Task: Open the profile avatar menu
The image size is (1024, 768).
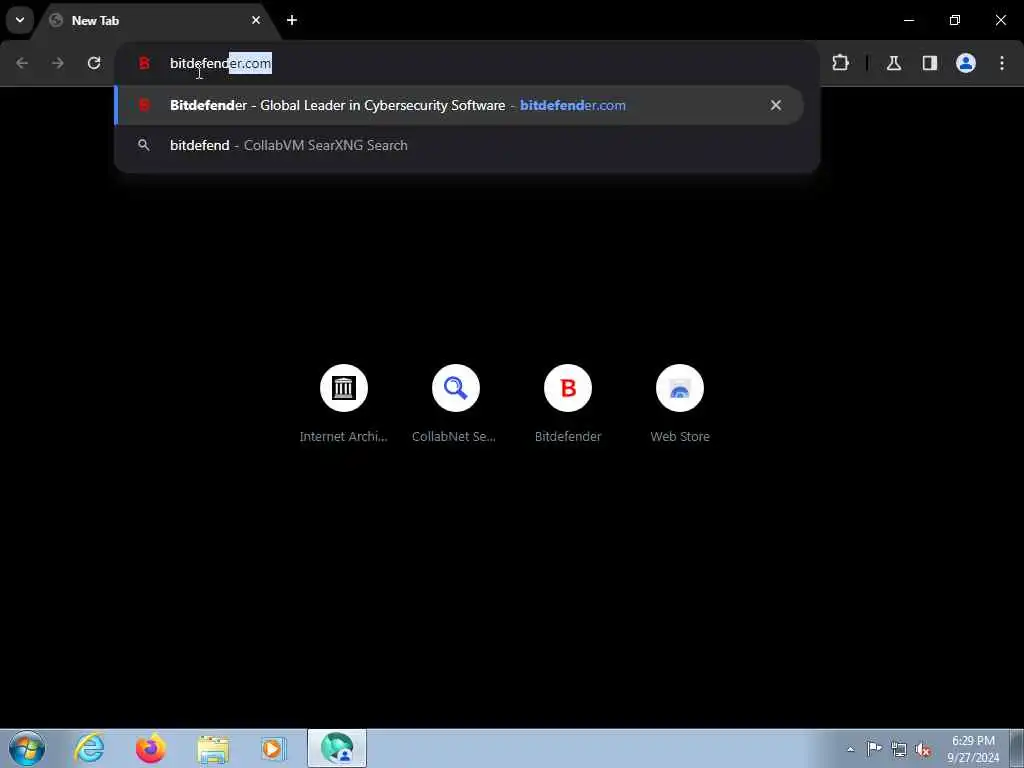Action: [x=966, y=63]
